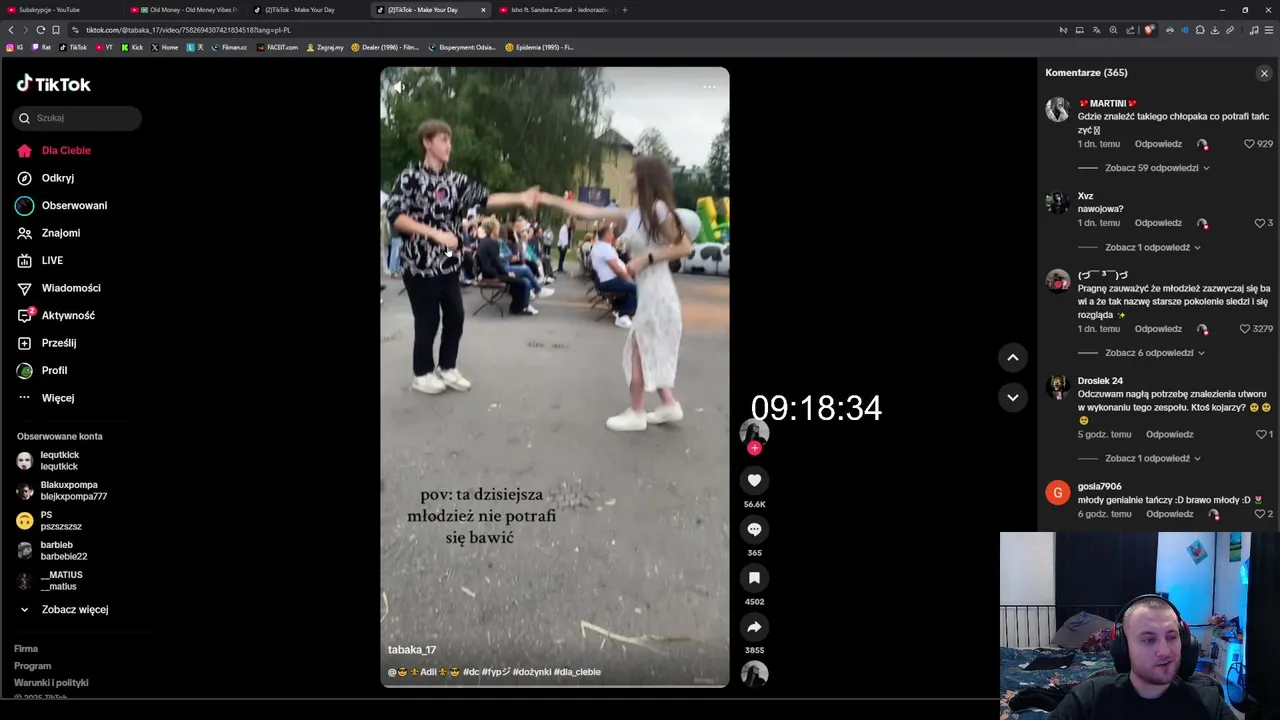Bookmark the video with 4502 saves

click(754, 578)
